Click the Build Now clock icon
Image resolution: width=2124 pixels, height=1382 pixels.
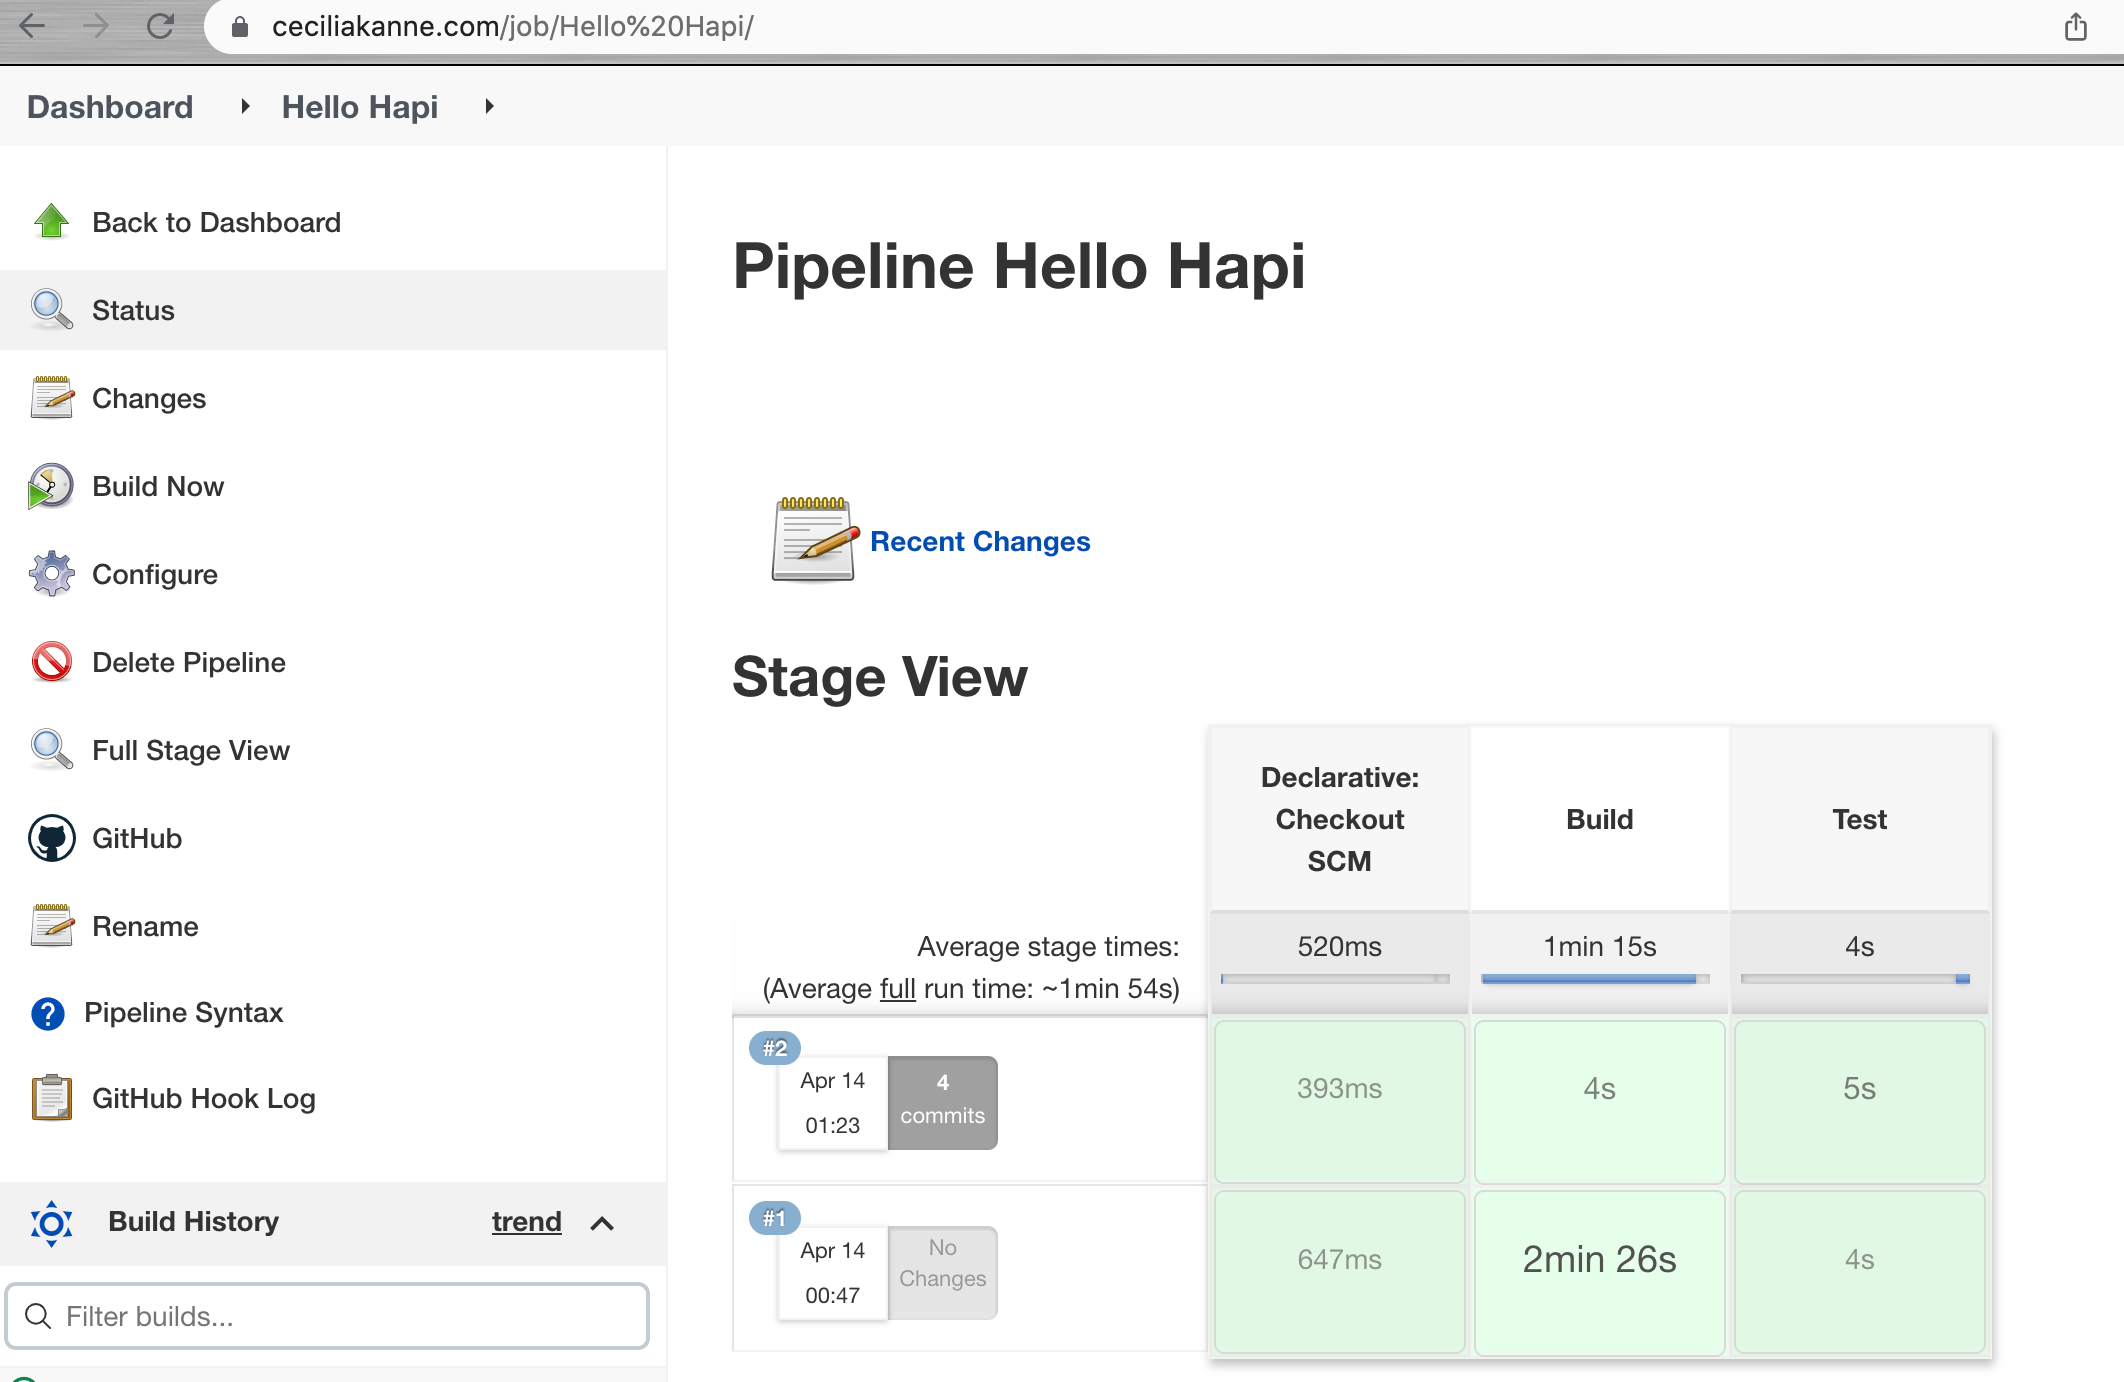coord(51,486)
